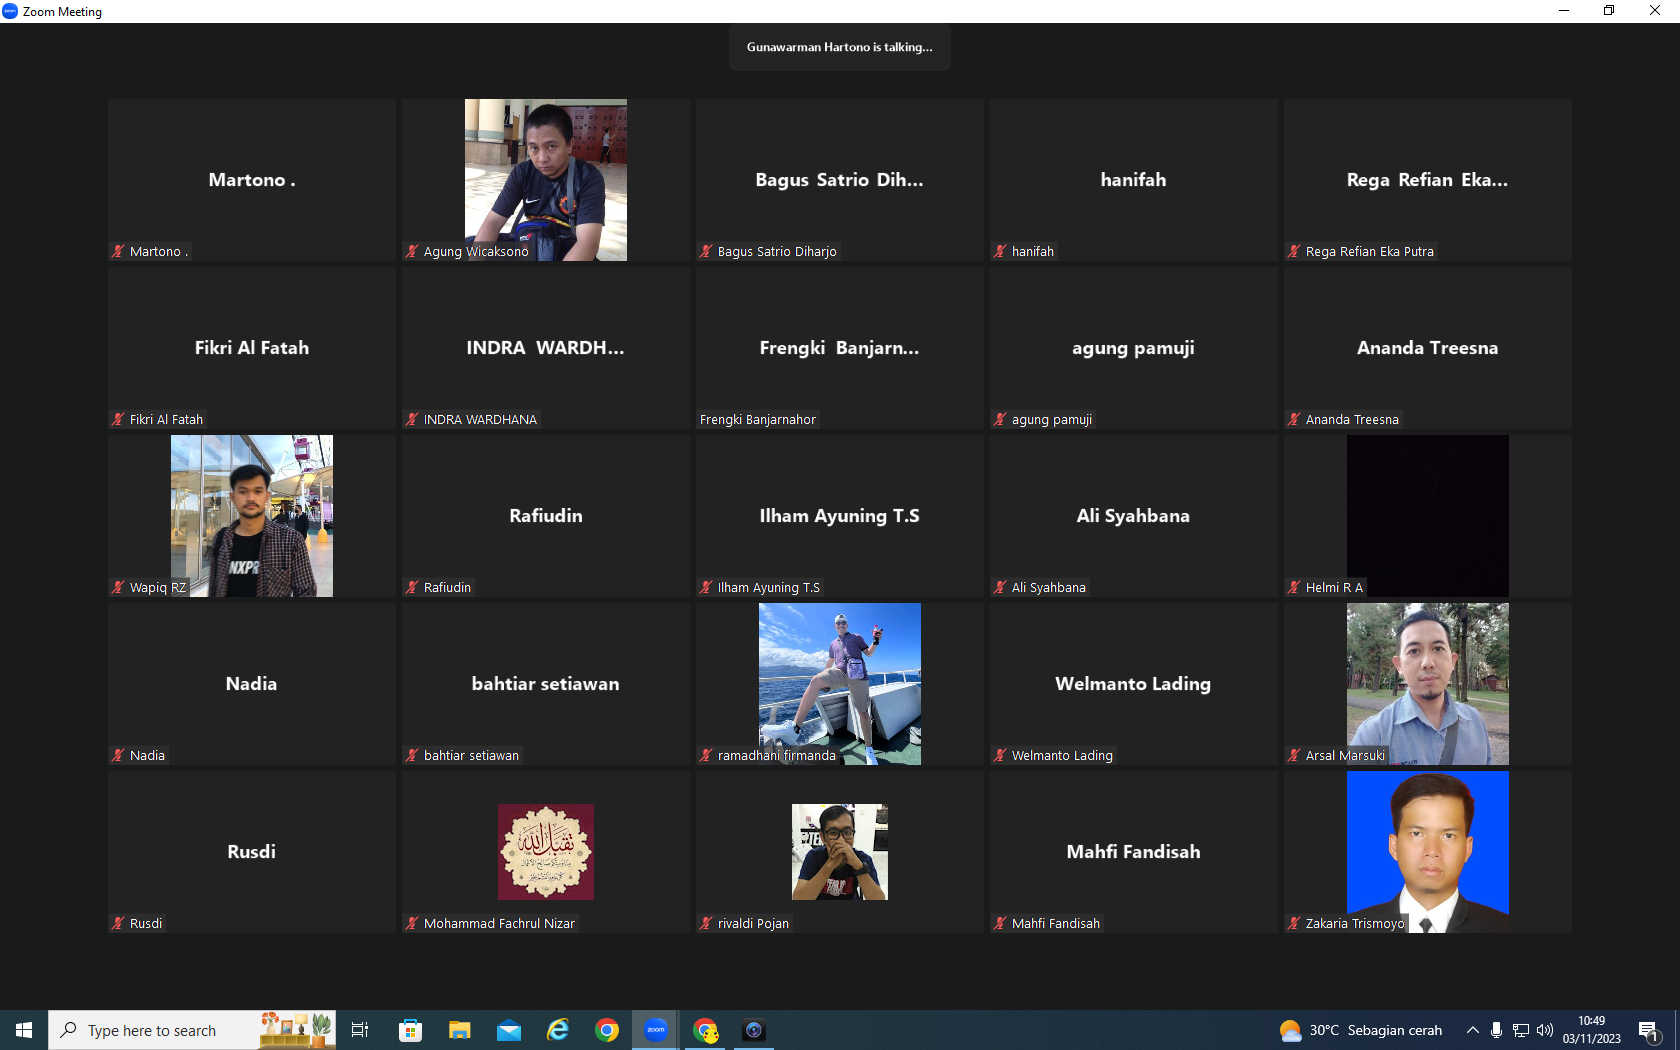Click the Type here to search box
This screenshot has width=1680, height=1050.
click(192, 1030)
